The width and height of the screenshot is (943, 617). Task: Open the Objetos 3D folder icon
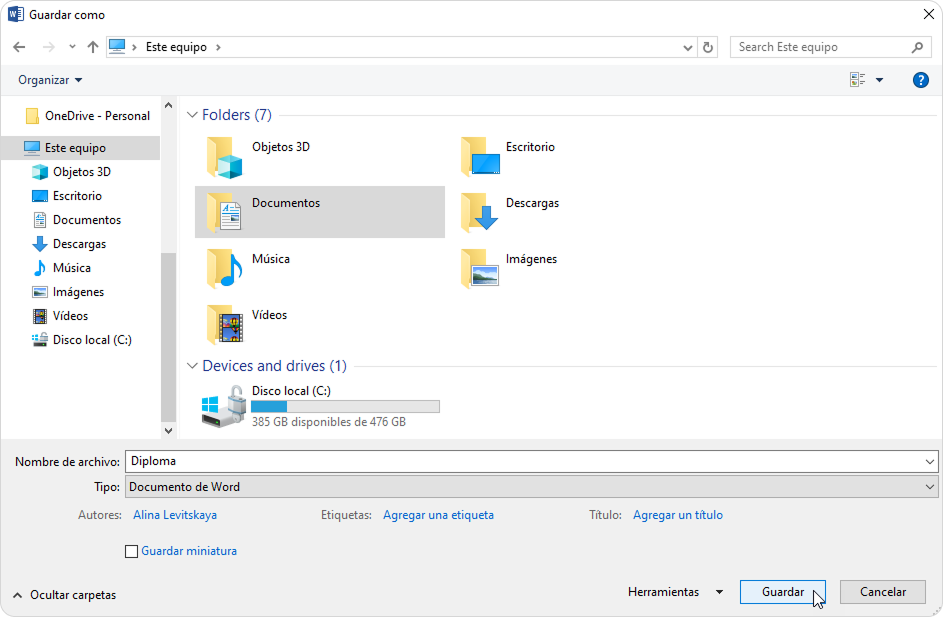225,157
